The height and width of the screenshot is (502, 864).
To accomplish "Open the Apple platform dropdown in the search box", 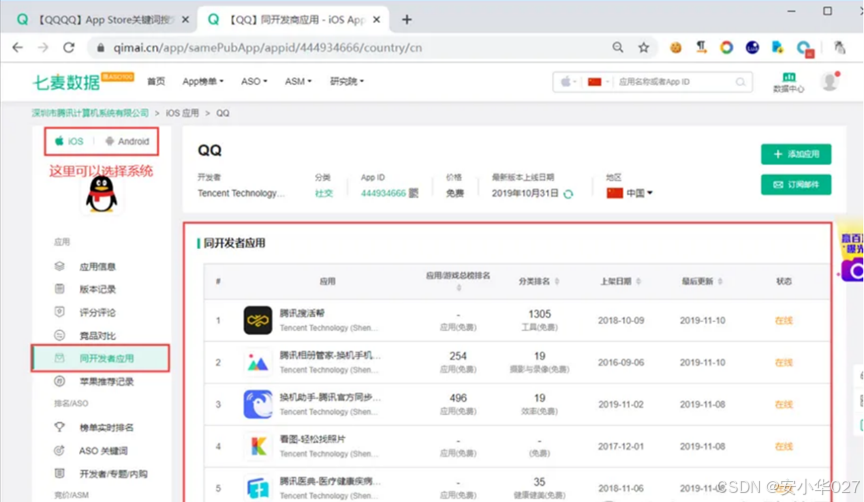I will (x=569, y=82).
